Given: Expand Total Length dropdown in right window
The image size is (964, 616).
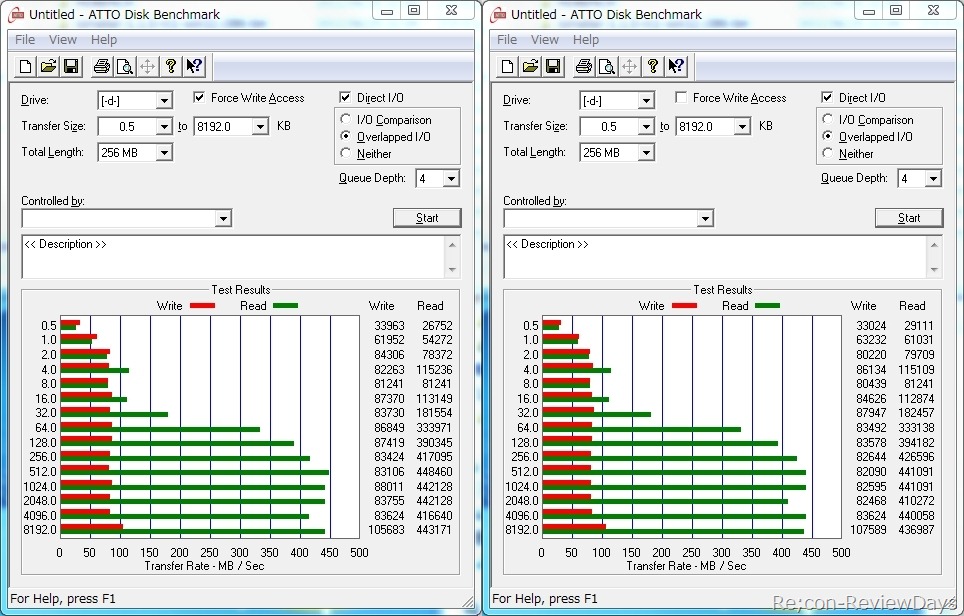Looking at the screenshot, I should tap(646, 153).
